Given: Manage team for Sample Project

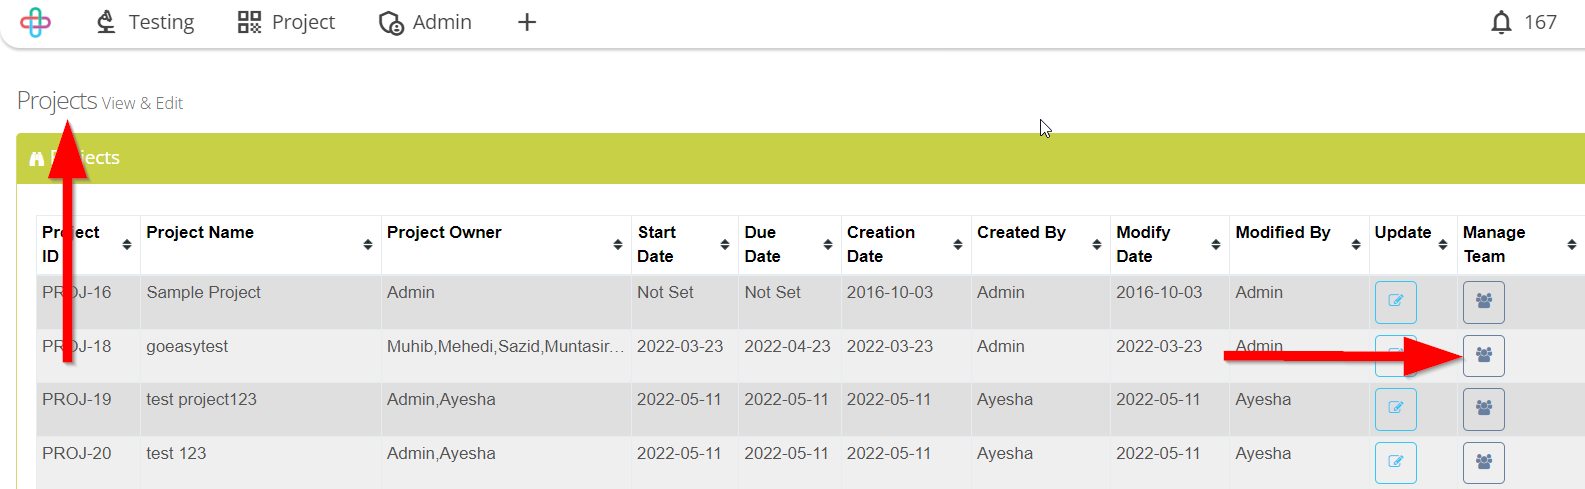Looking at the screenshot, I should point(1483,302).
